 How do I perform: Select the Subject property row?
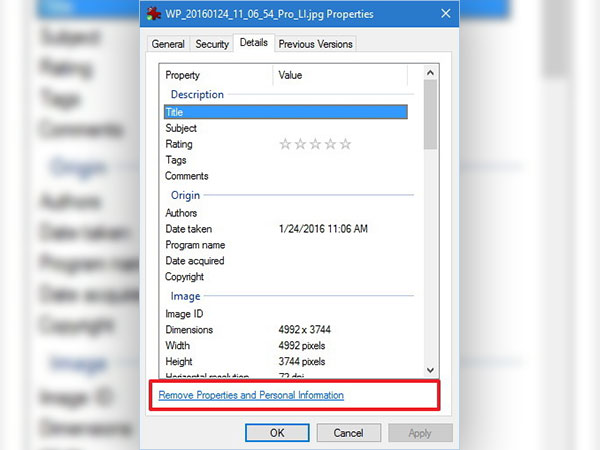tap(181, 128)
